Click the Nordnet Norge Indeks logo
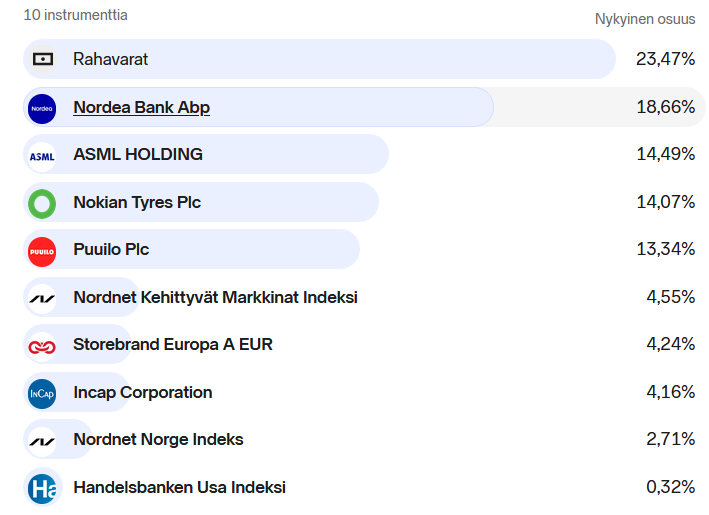The height and width of the screenshot is (515, 709). pyautogui.click(x=42, y=440)
